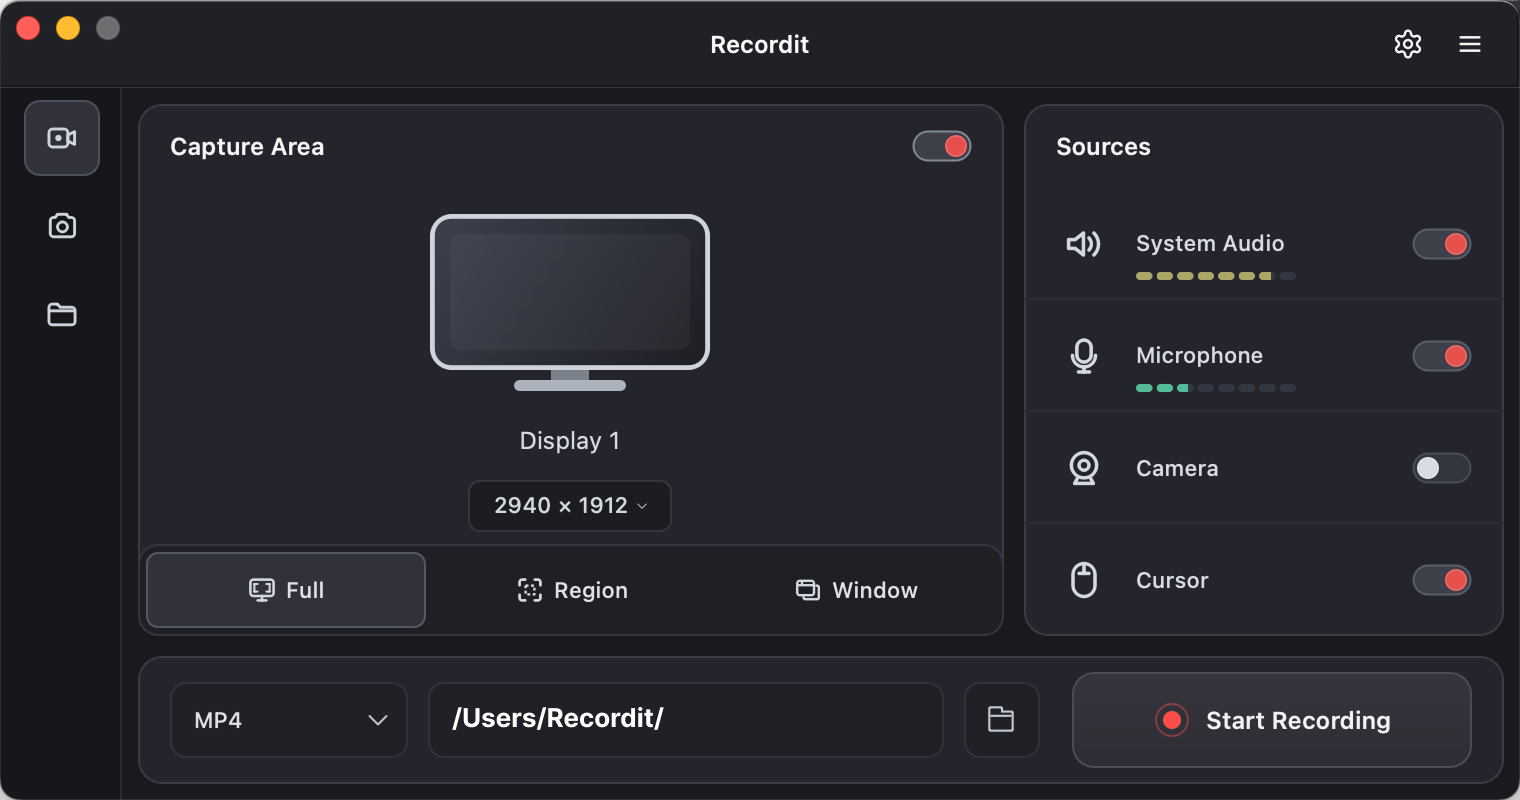Browse output folder with folder icon button
Image resolution: width=1520 pixels, height=800 pixels.
(x=1001, y=720)
